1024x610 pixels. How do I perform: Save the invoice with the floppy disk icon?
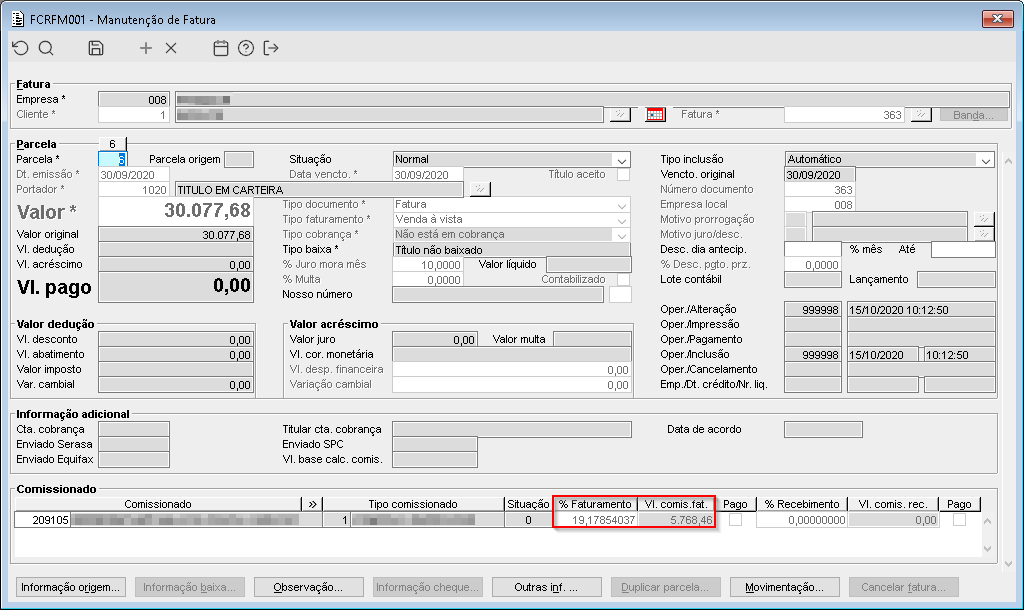pos(96,48)
